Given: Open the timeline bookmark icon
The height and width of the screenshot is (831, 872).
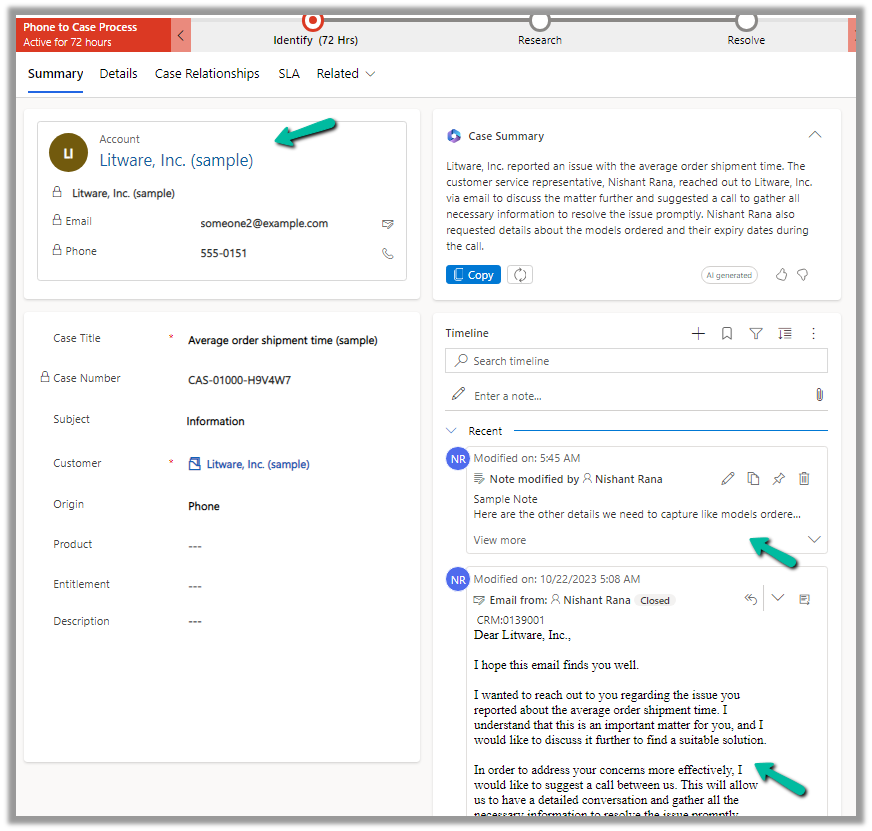Looking at the screenshot, I should (727, 334).
